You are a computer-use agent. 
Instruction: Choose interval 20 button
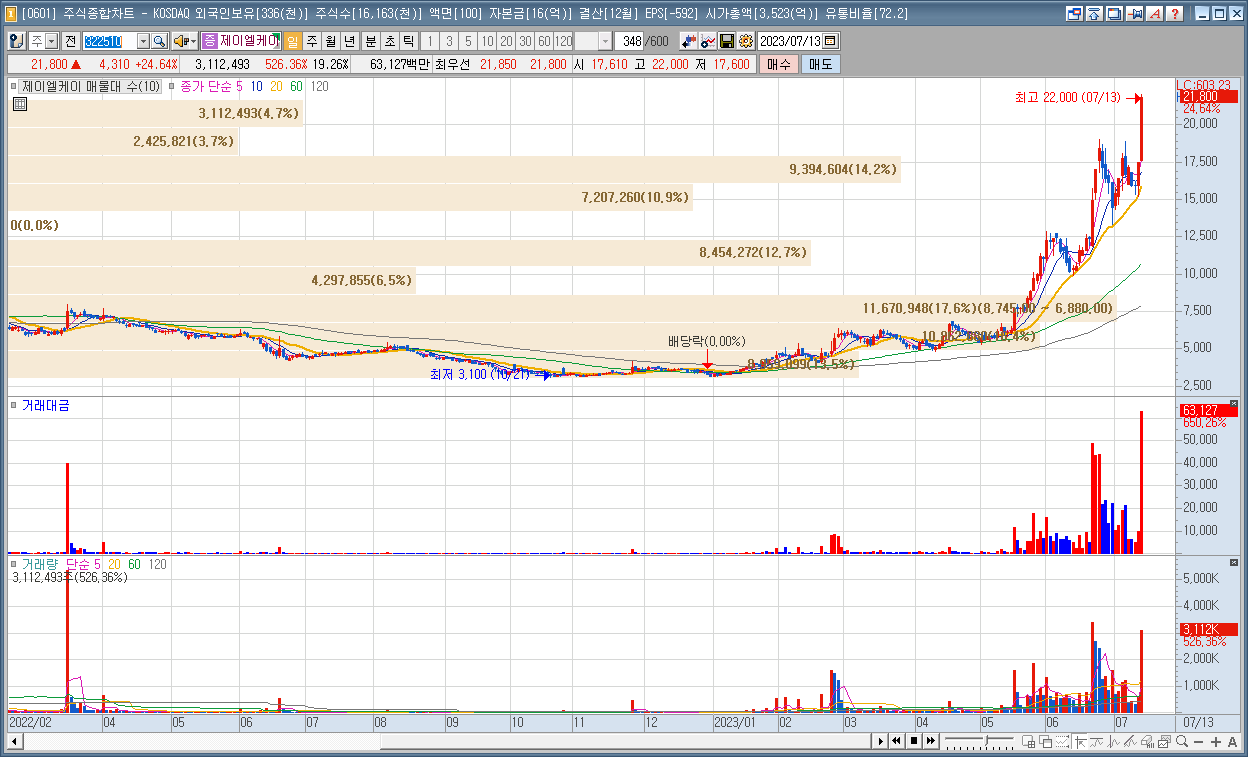506,41
